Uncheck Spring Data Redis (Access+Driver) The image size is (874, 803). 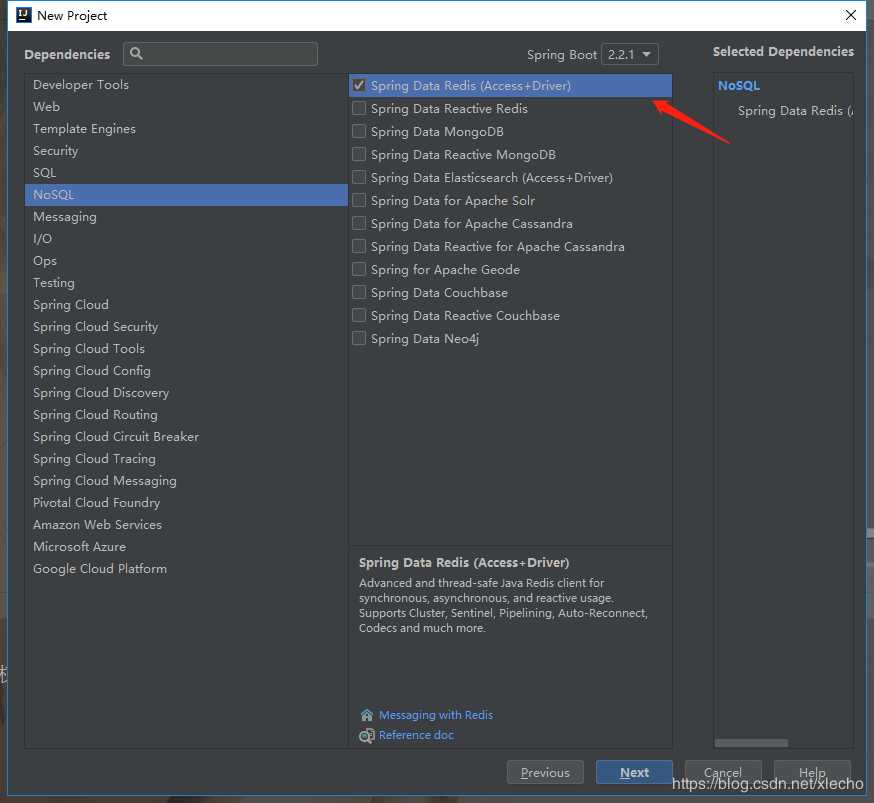(x=359, y=85)
